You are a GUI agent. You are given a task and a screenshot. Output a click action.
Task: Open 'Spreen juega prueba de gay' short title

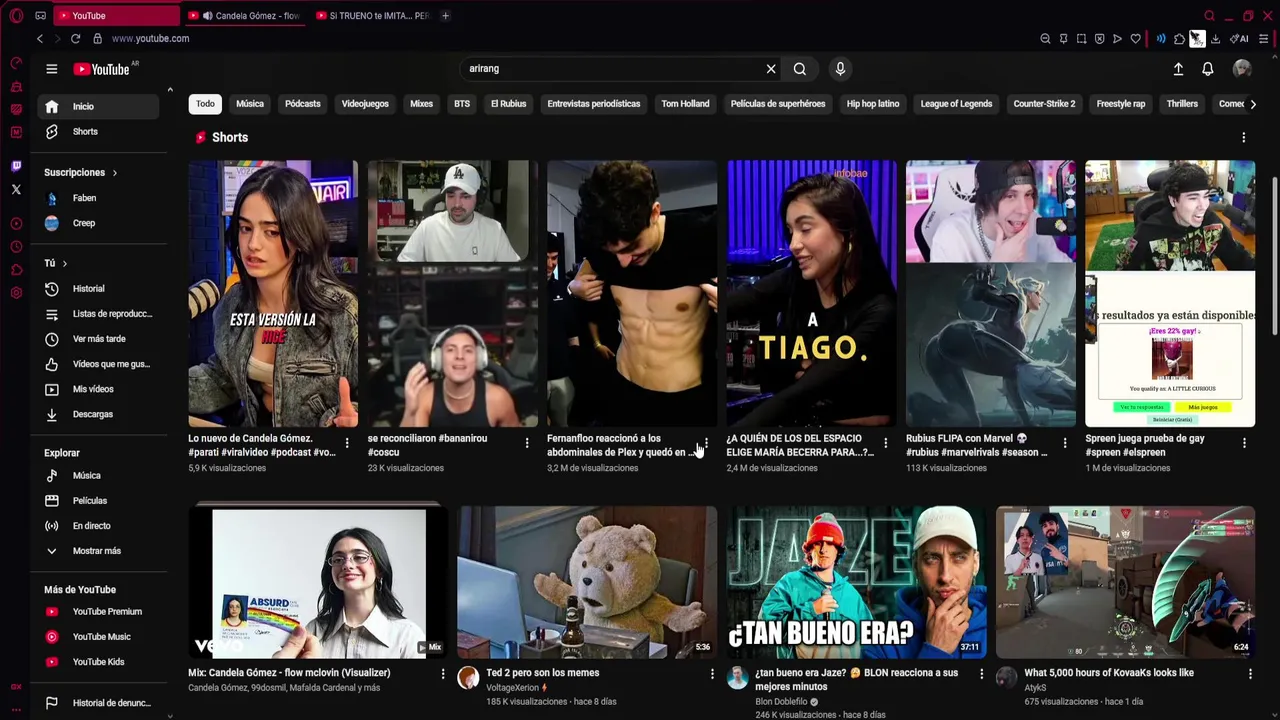tap(1145, 445)
